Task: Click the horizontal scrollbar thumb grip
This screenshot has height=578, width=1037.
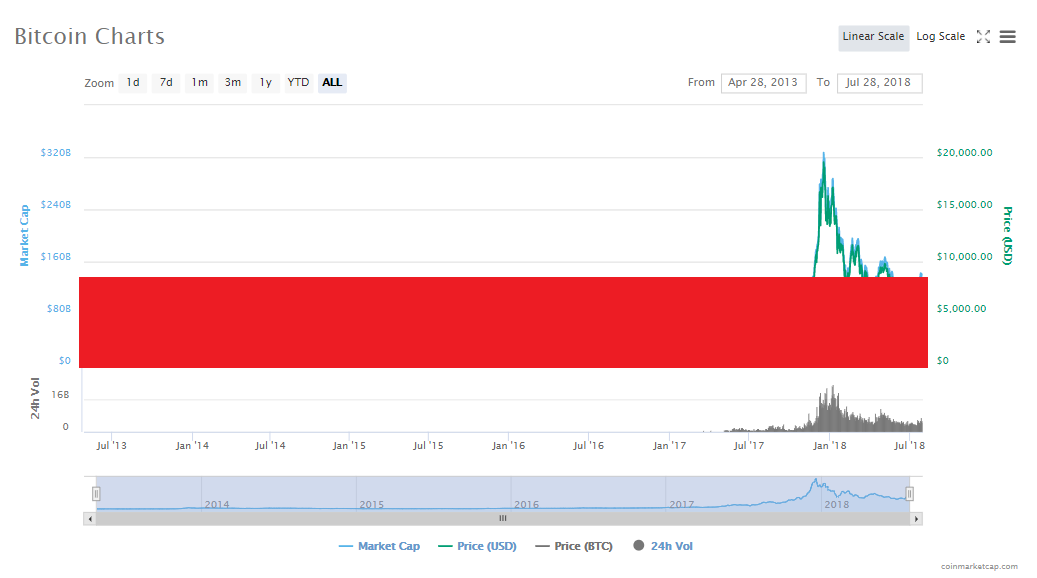Action: pos(503,519)
